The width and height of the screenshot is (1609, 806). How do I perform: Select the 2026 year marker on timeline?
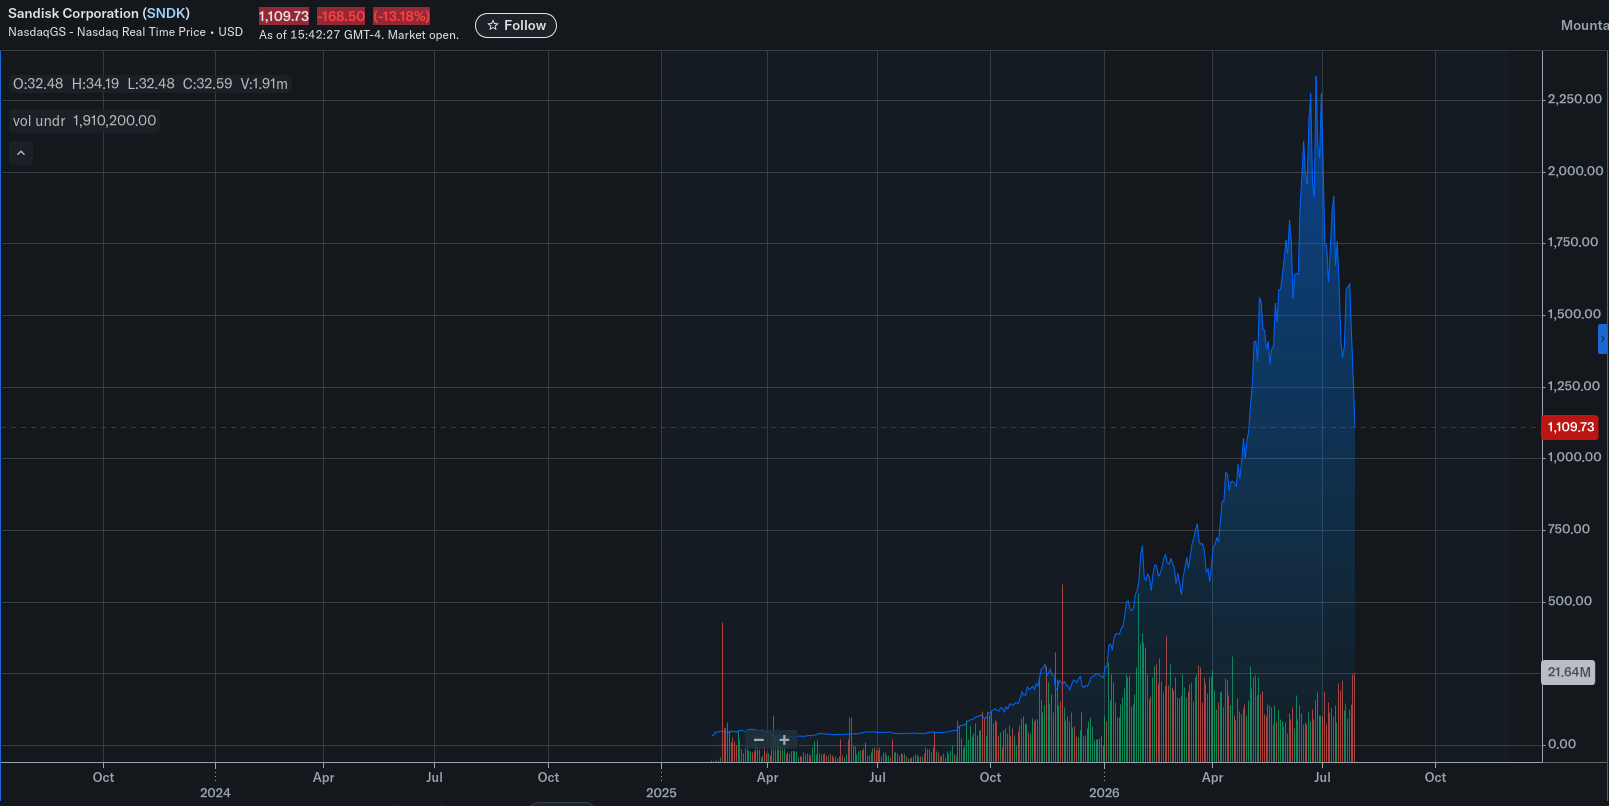[x=1104, y=793]
